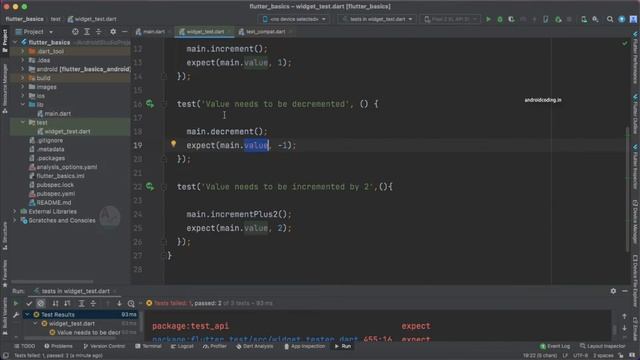Run with coverage from the top toolbar
Viewport: 640px width, 360px height.
(x=511, y=19)
